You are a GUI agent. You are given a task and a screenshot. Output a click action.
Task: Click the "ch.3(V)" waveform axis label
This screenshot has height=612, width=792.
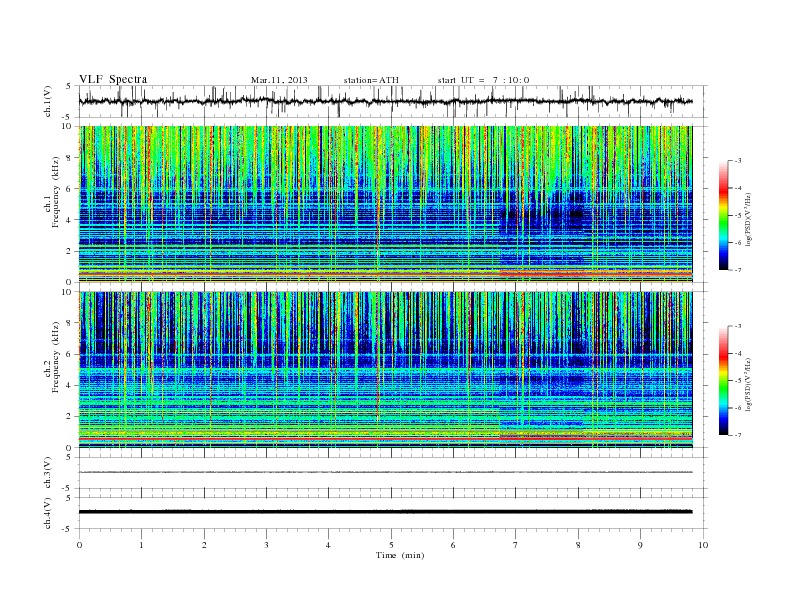coord(48,473)
